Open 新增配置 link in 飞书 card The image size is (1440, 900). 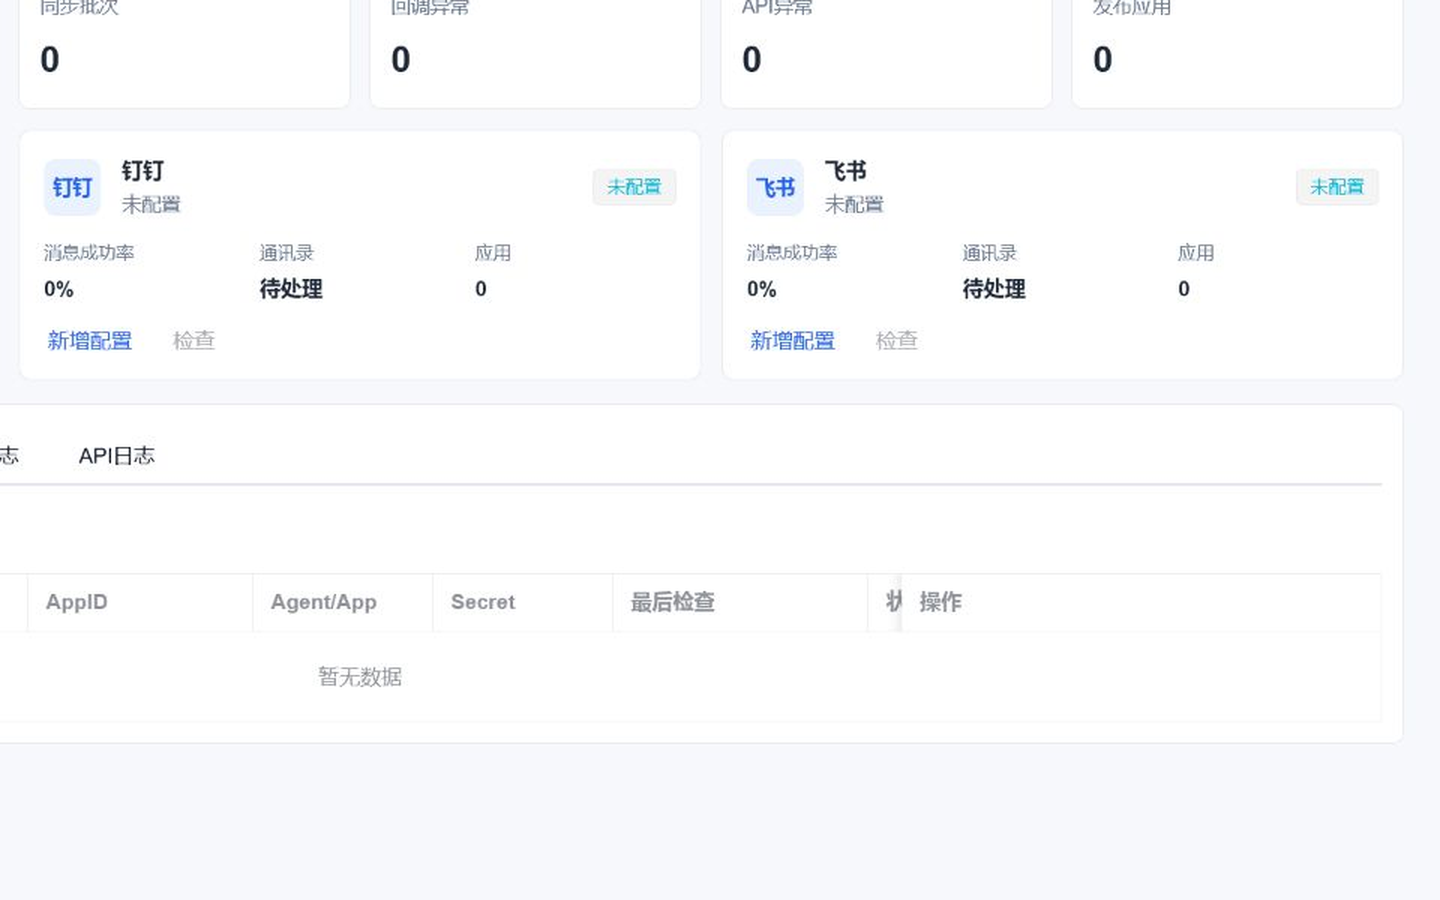pos(793,341)
